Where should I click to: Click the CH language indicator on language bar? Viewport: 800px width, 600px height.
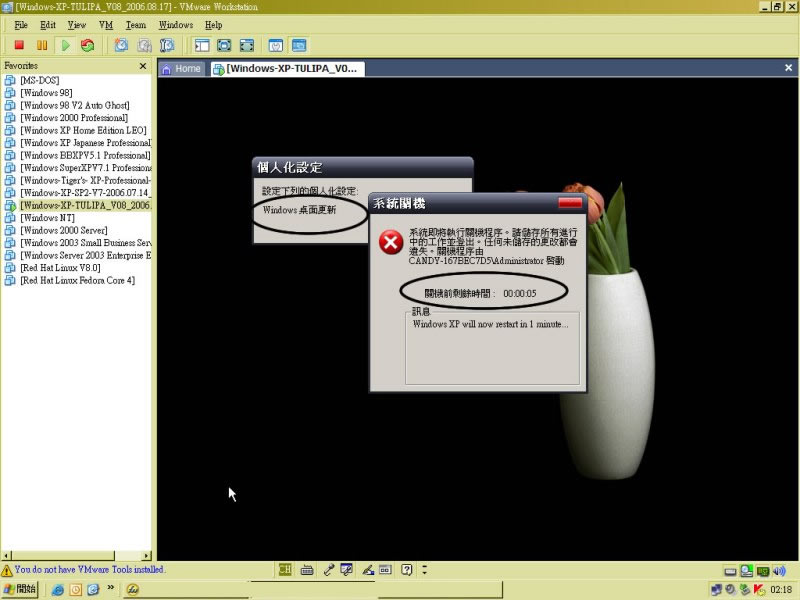click(x=285, y=569)
